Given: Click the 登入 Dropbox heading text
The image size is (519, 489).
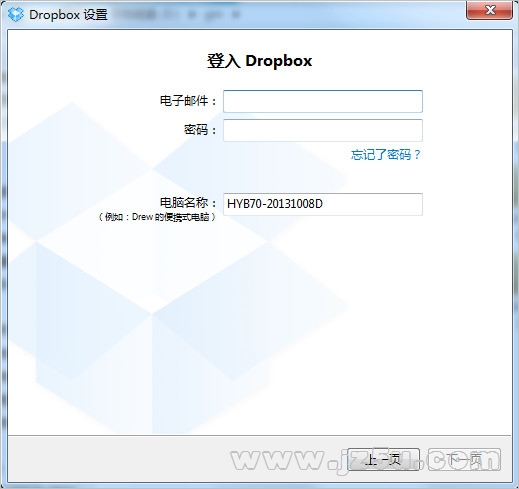Looking at the screenshot, I should [x=259, y=61].
